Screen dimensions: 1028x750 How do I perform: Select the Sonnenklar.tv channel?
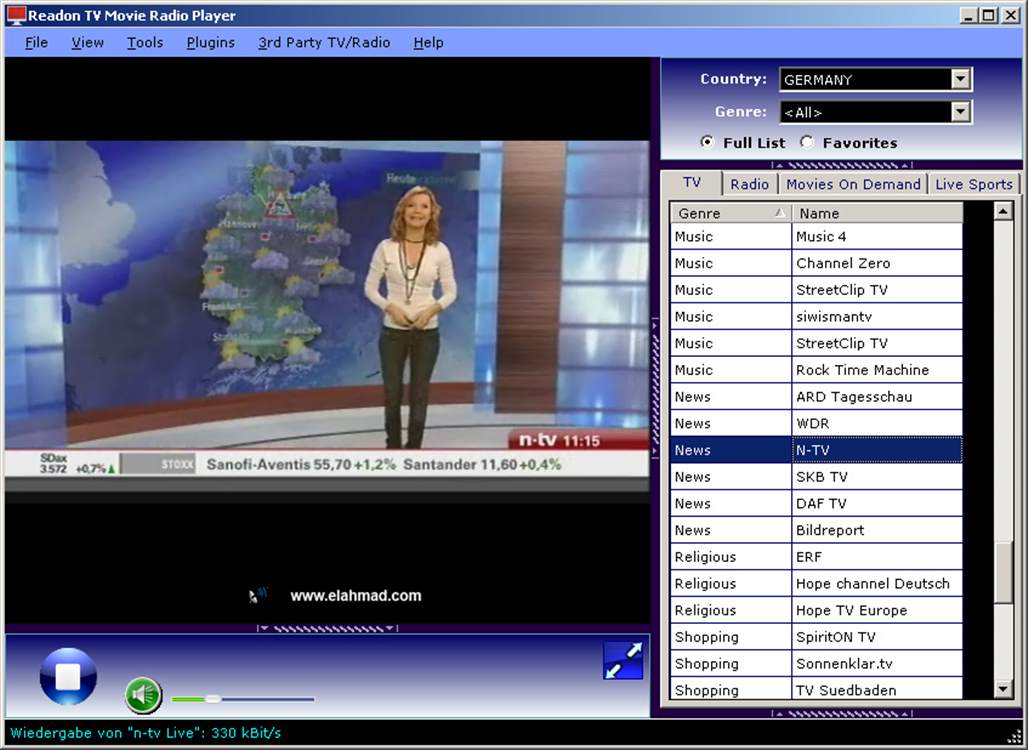(x=816, y=663)
